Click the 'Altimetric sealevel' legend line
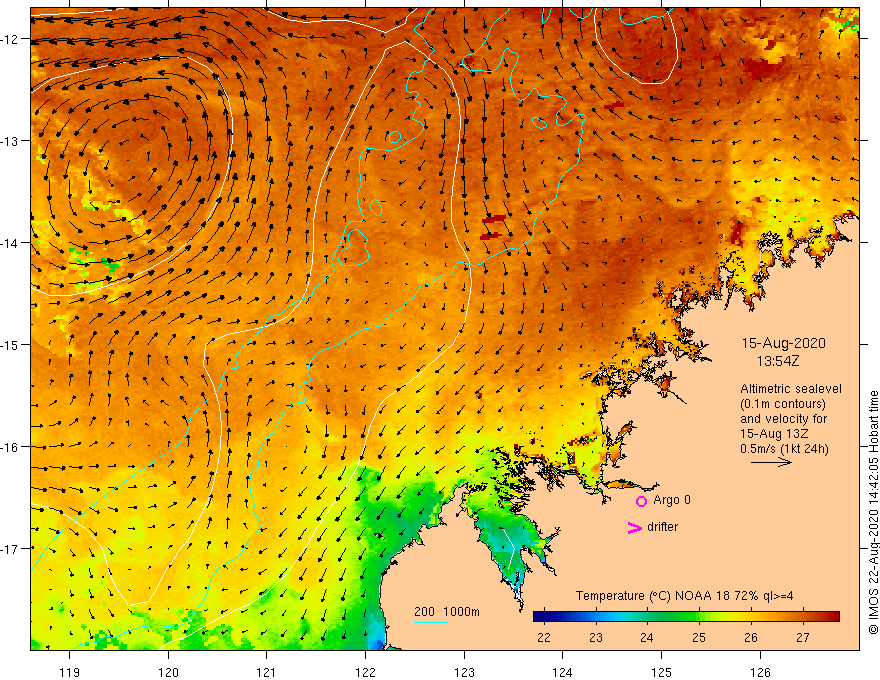 tap(791, 389)
